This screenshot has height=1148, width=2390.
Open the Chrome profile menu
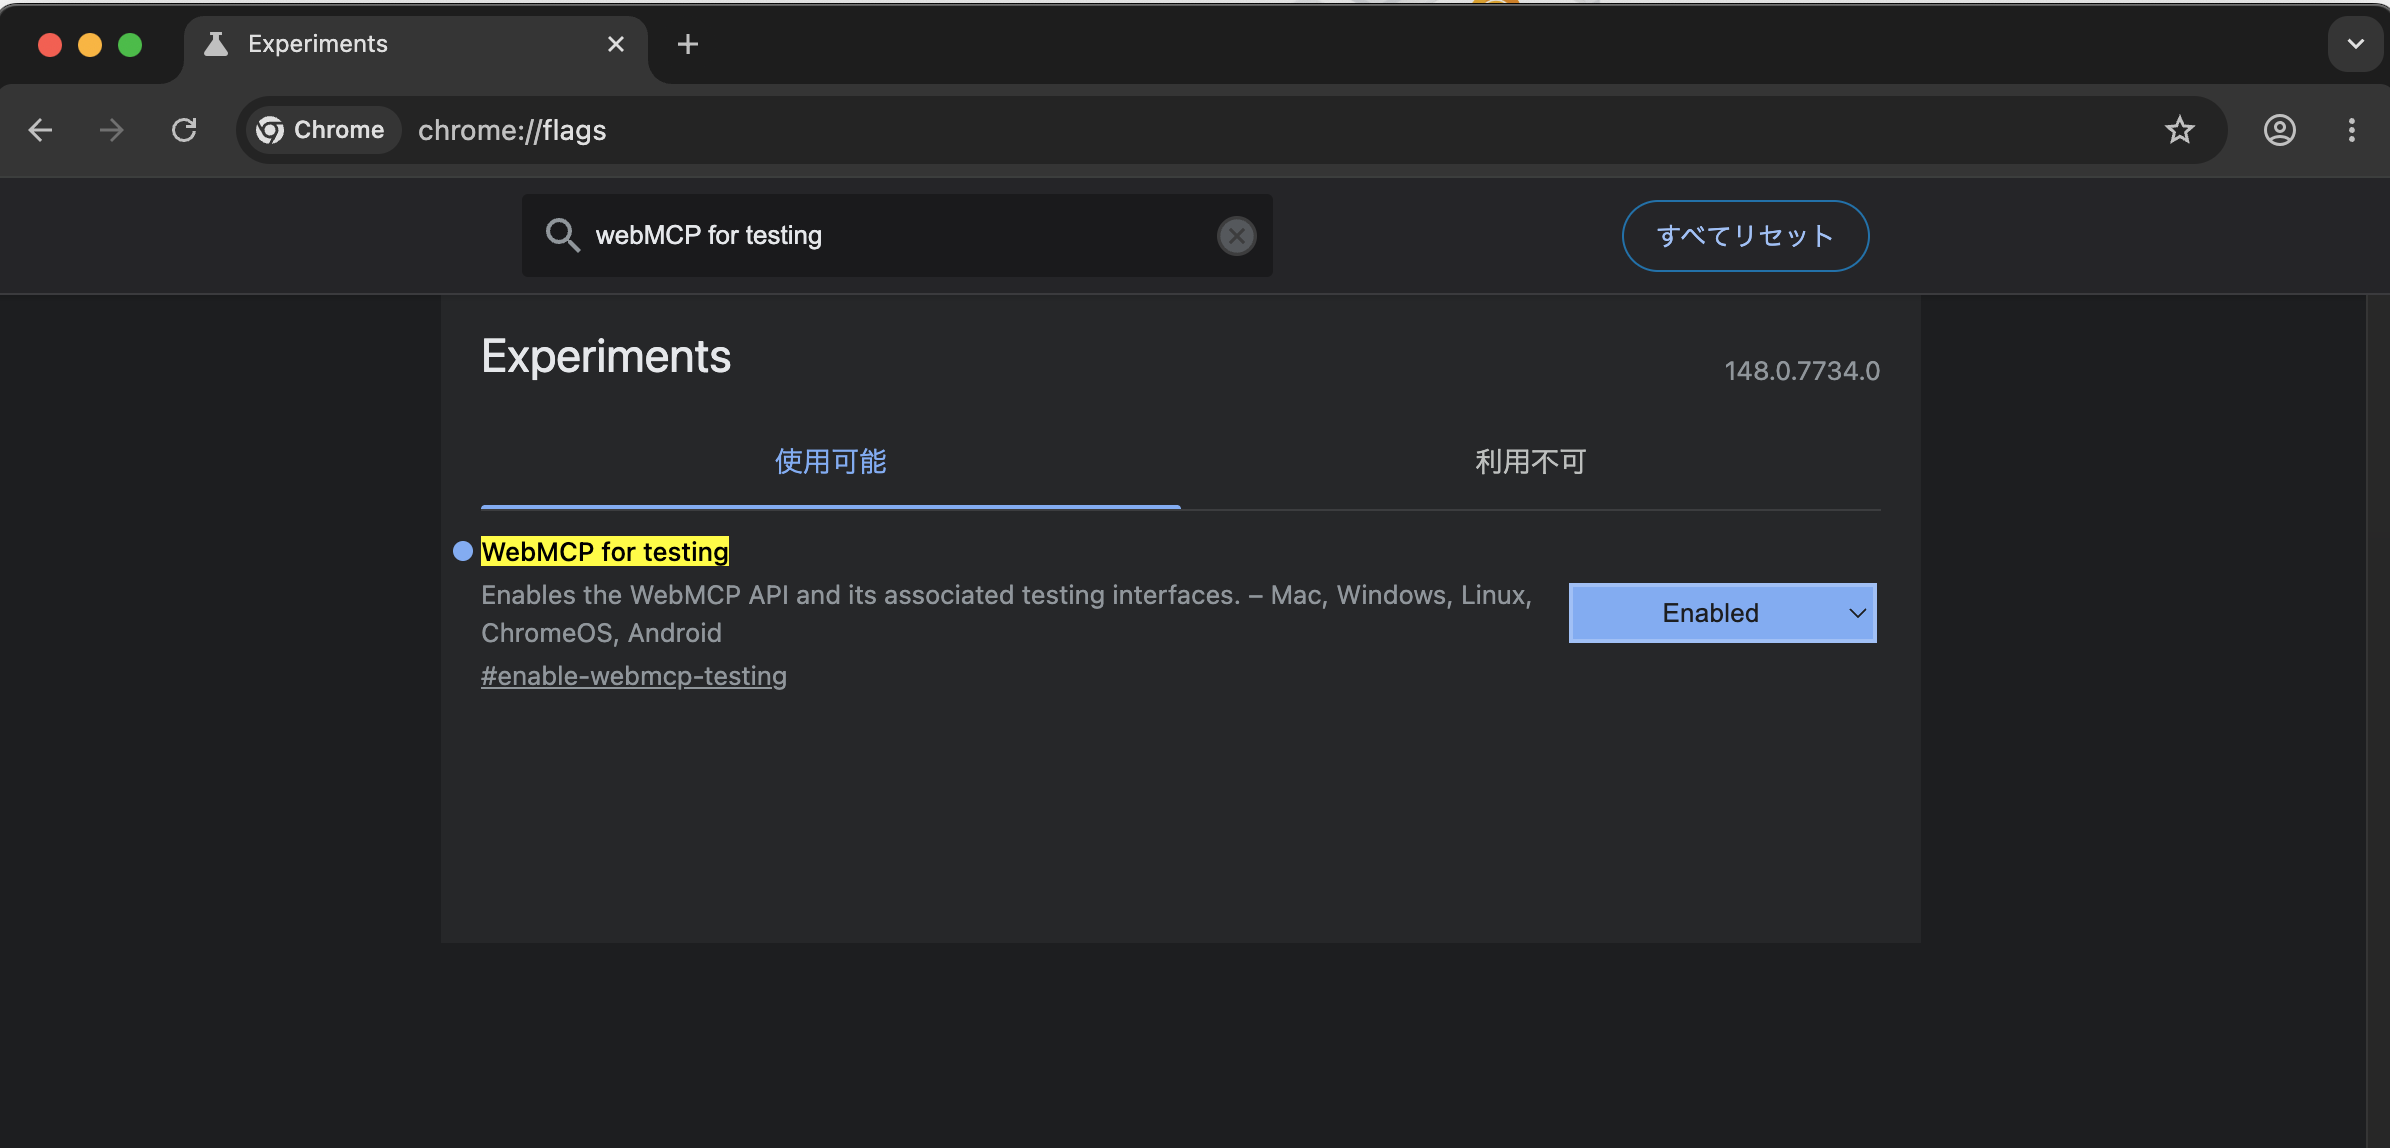coord(2279,130)
